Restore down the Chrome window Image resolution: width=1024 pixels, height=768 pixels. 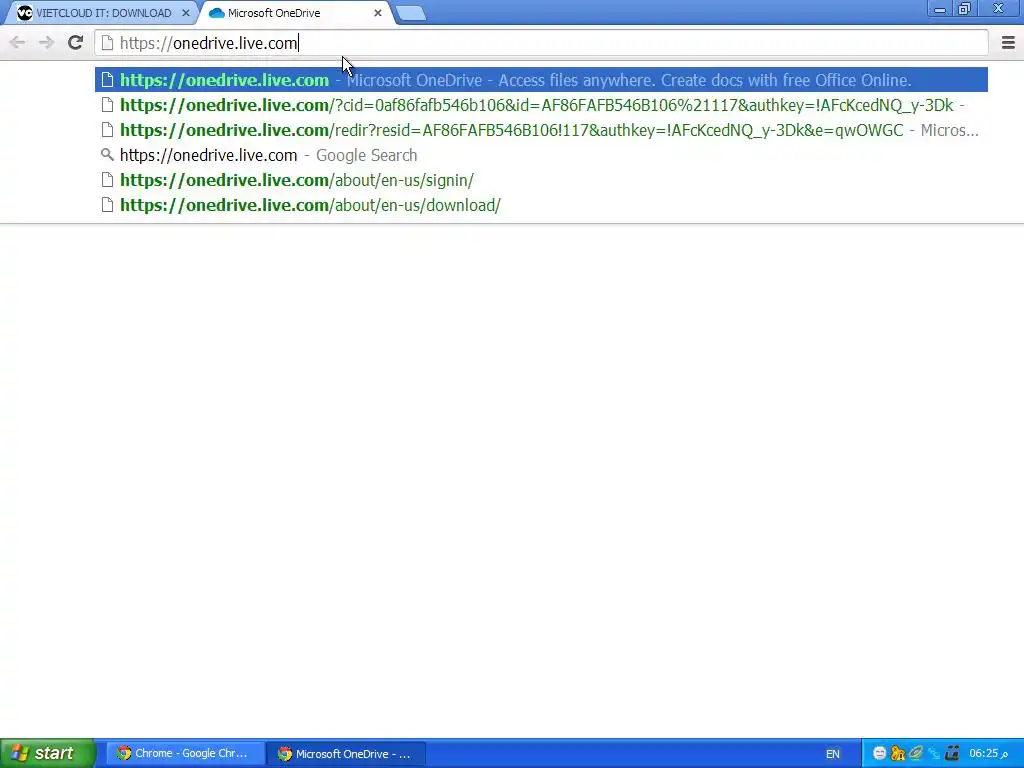[x=965, y=9]
